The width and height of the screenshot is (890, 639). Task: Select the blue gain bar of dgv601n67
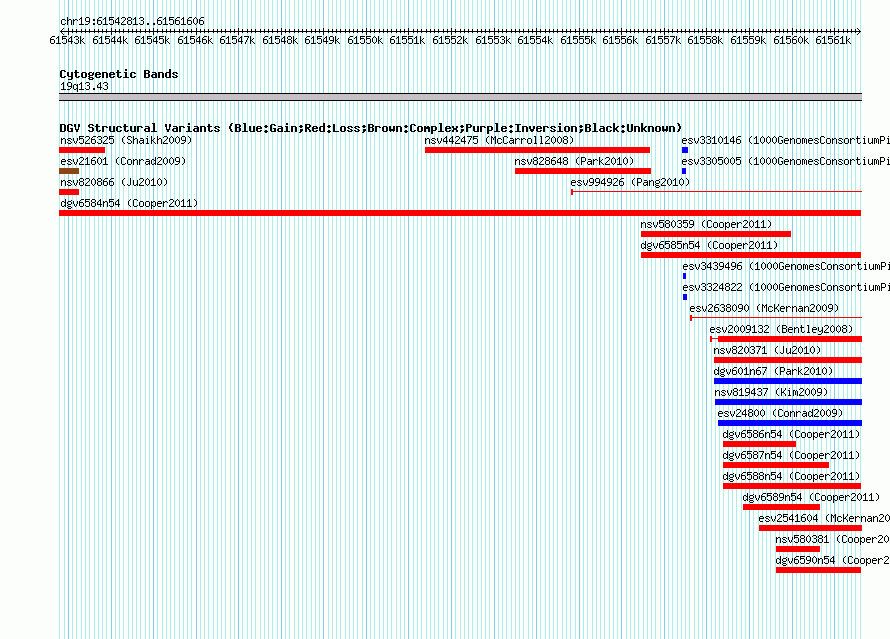pyautogui.click(x=788, y=381)
